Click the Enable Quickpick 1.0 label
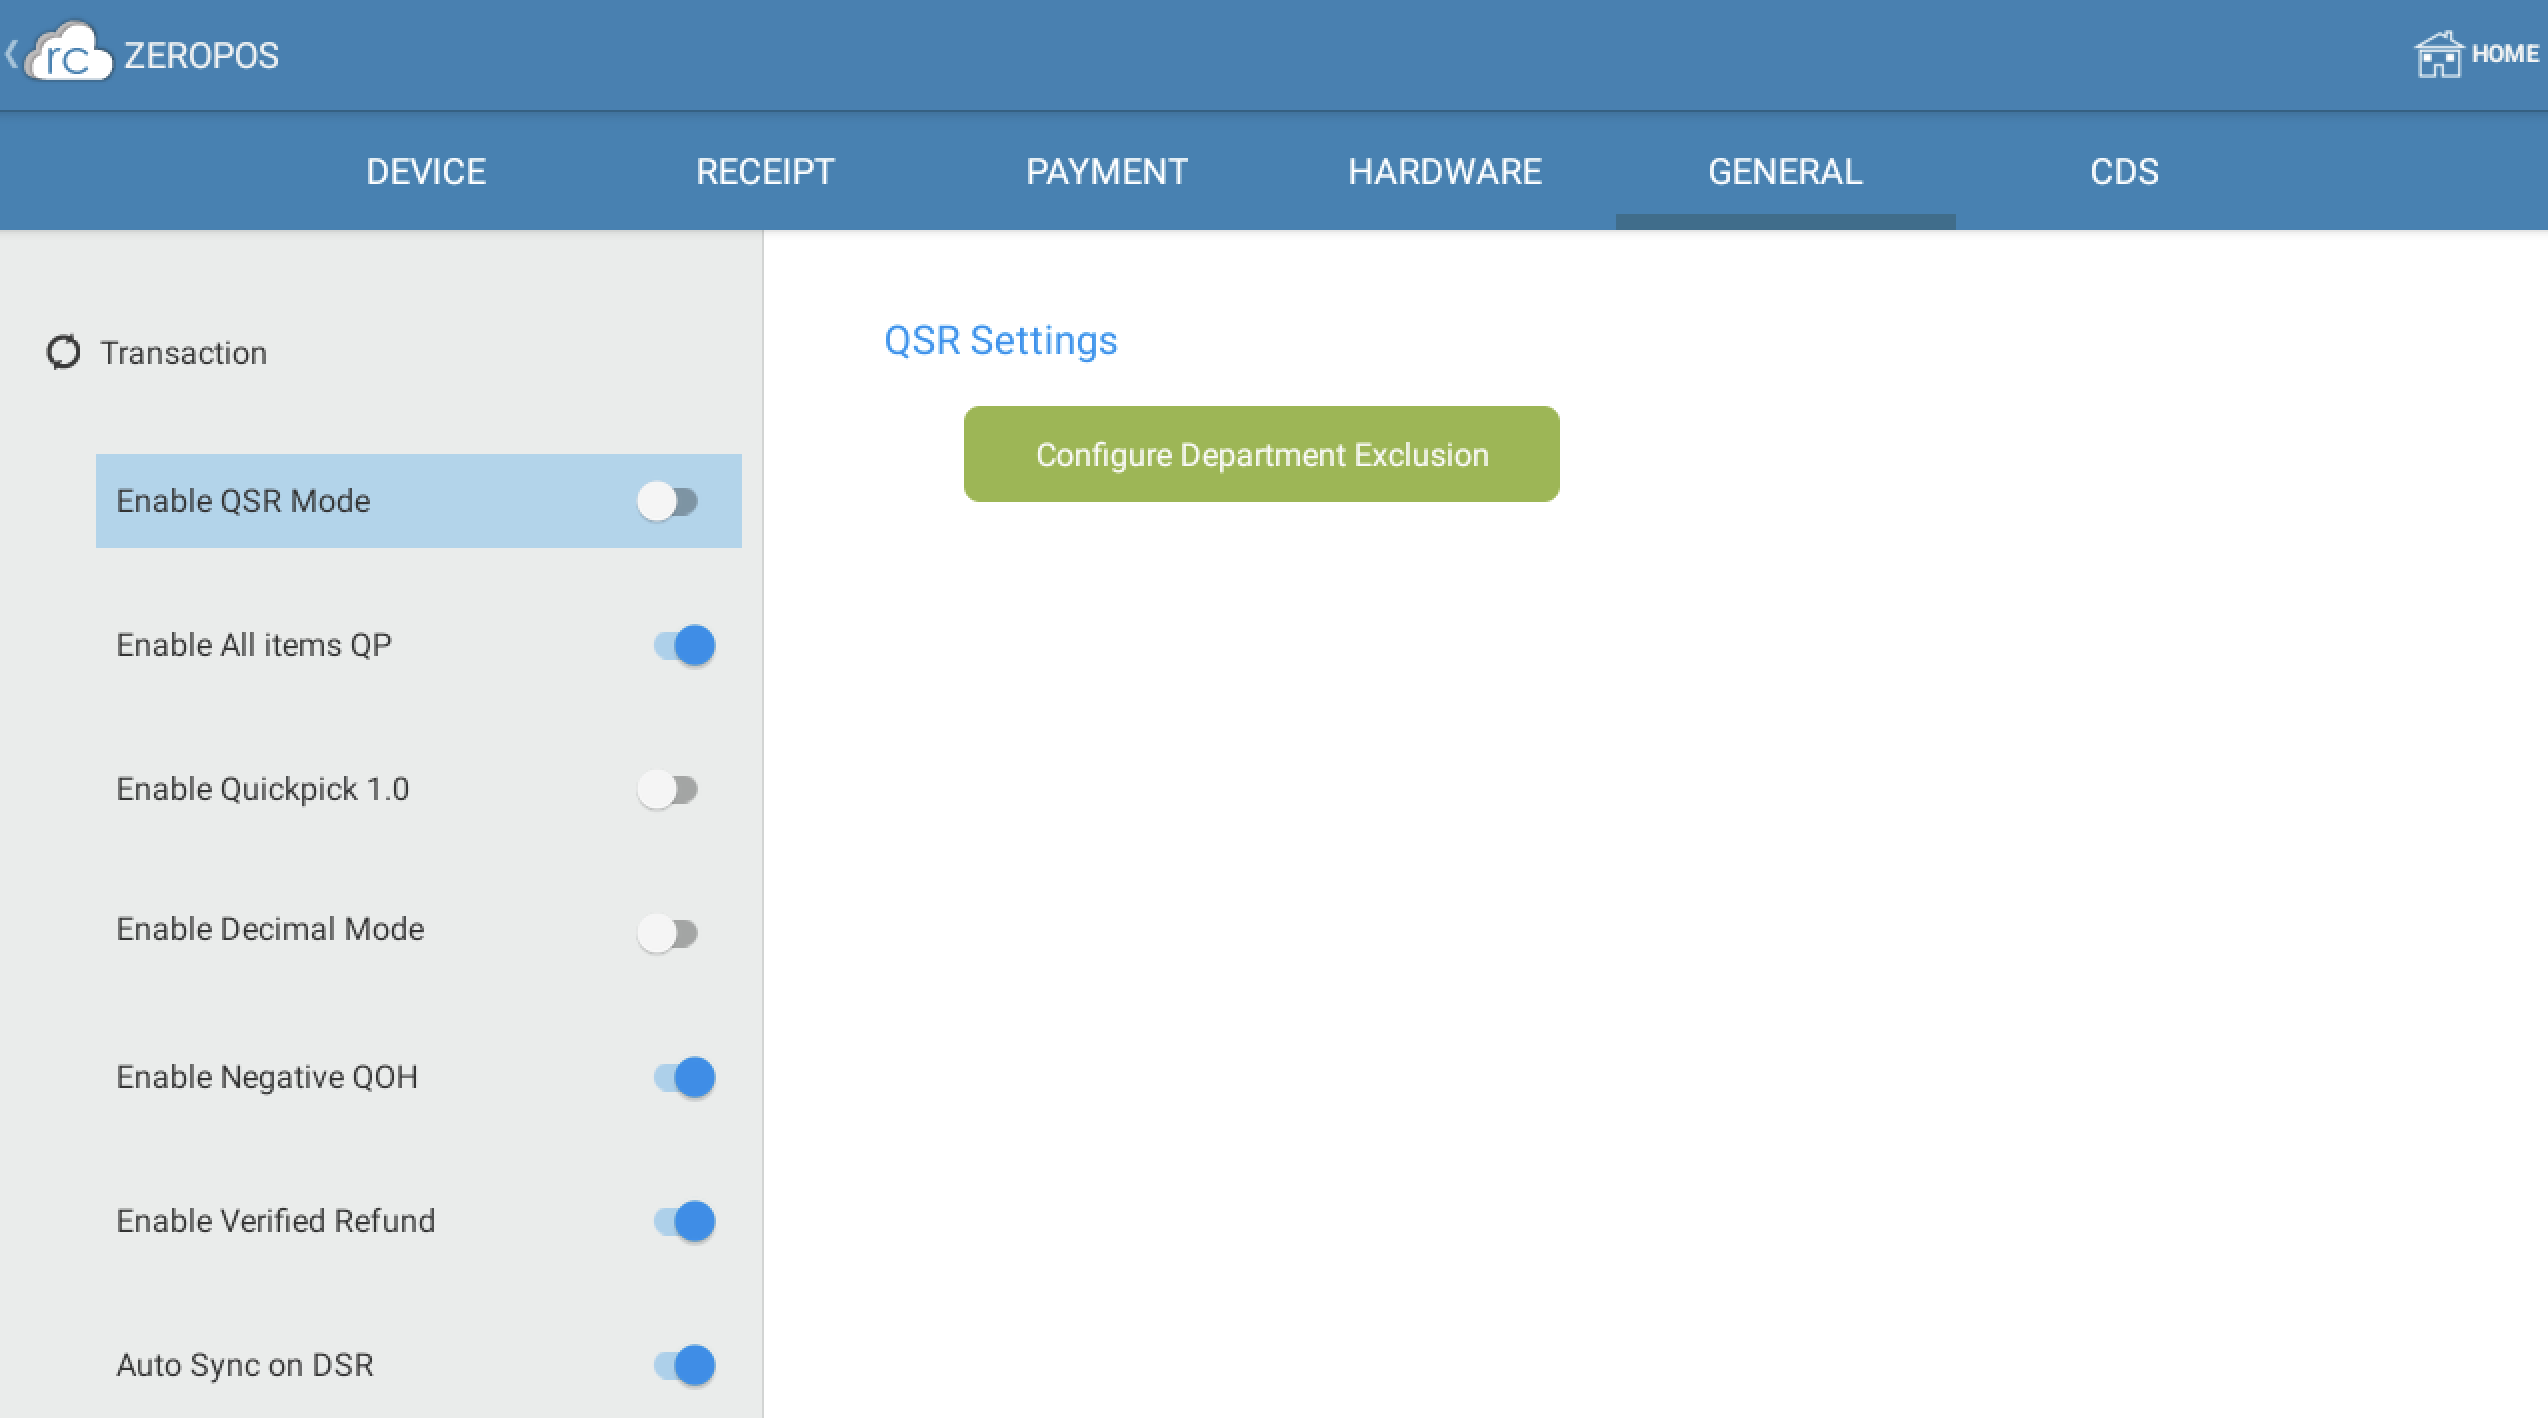 [263, 789]
